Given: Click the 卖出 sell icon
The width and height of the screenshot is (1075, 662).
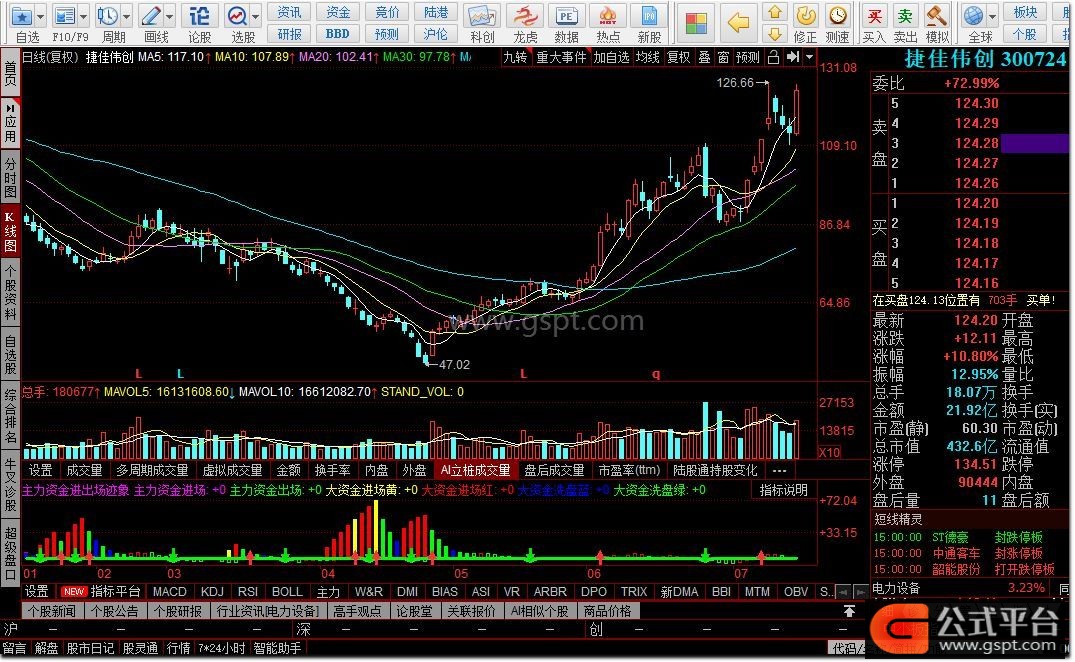Looking at the screenshot, I should [x=905, y=15].
